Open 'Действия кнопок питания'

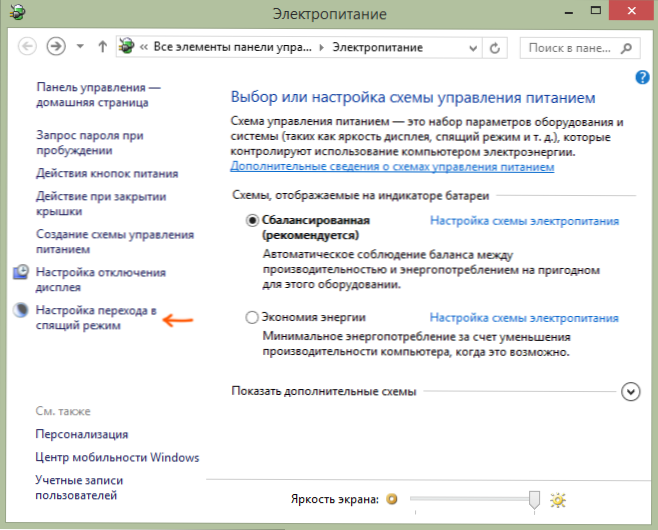pyautogui.click(x=107, y=173)
